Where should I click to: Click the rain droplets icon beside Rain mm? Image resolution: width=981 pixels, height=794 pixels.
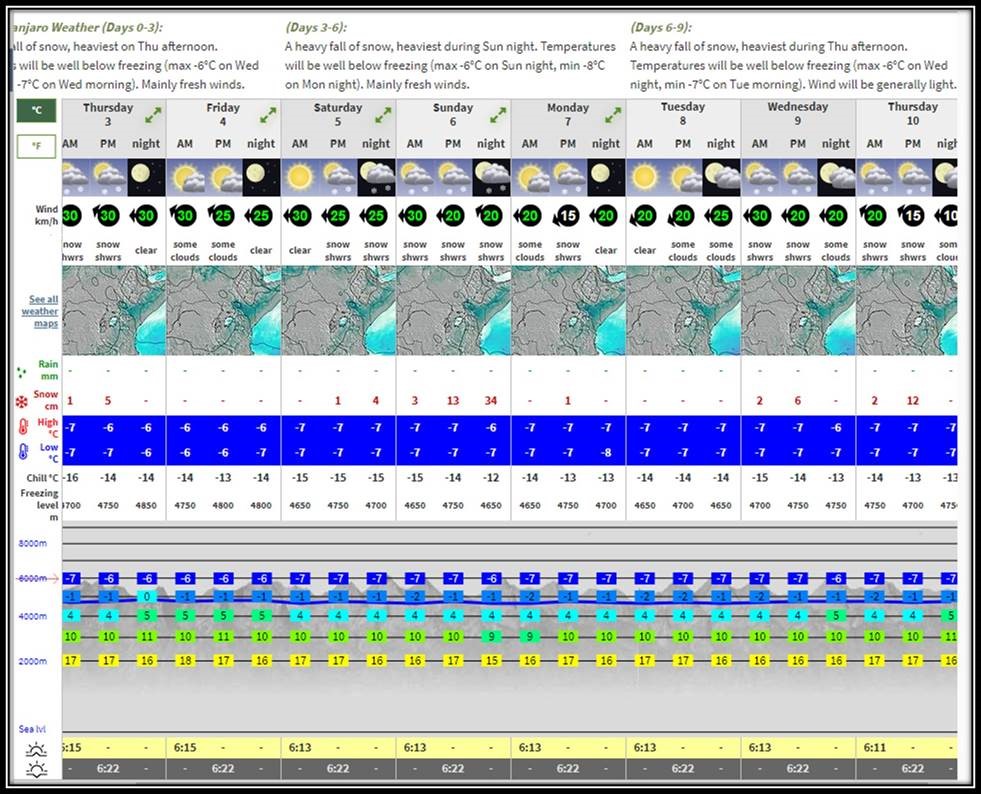[22, 370]
